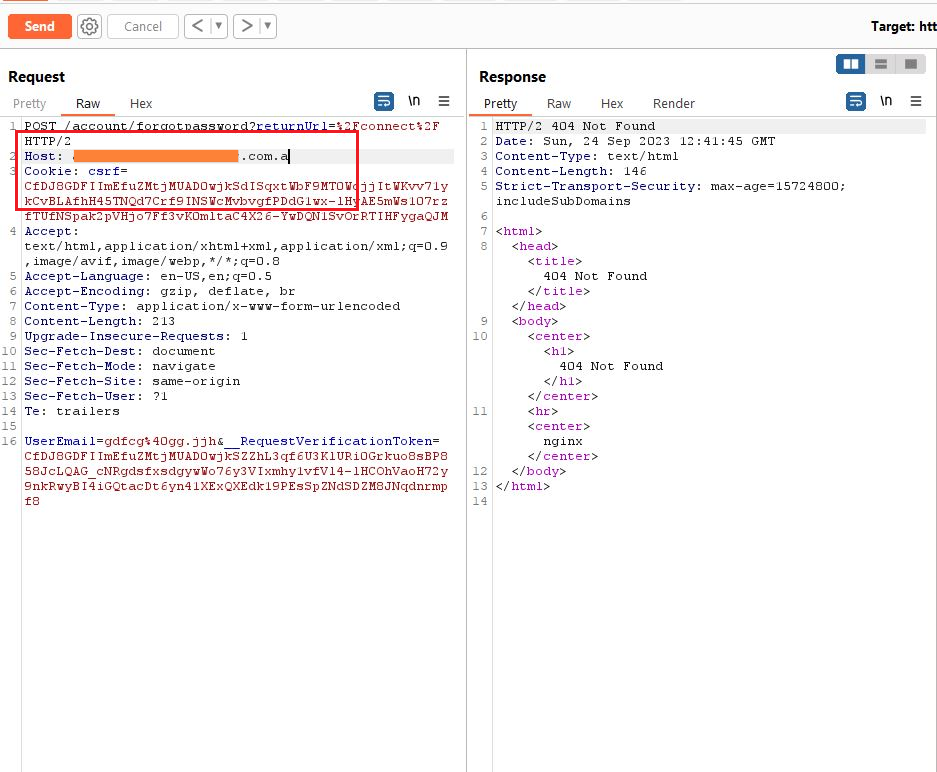Select the horizontal split layout icon

(879, 63)
